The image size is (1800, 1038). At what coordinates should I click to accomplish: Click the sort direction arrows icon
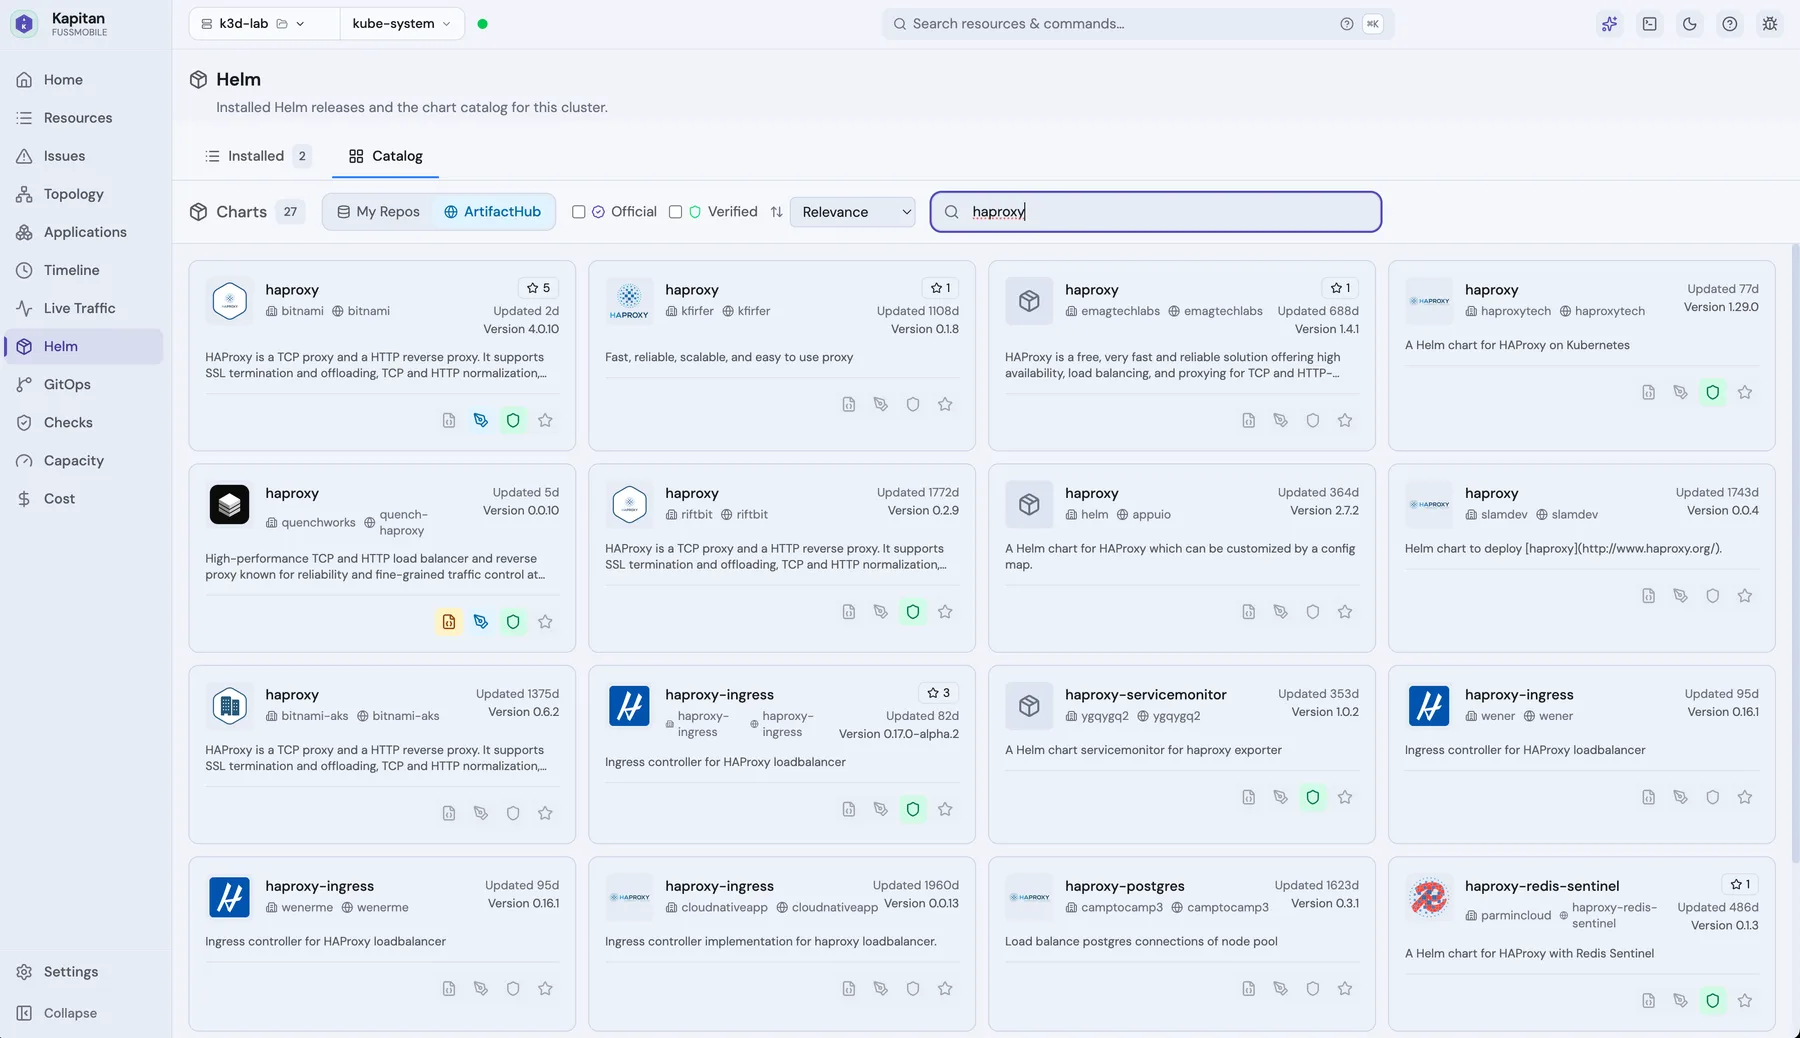776,212
